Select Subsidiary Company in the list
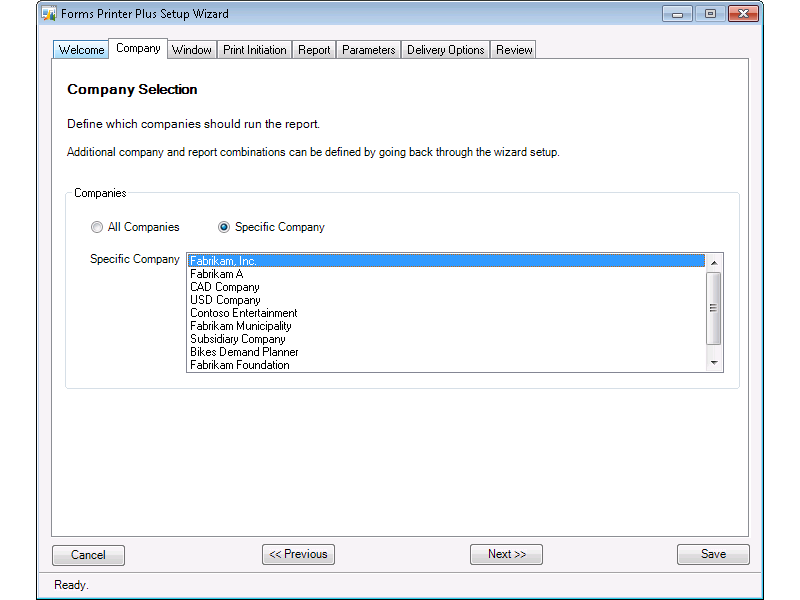The height and width of the screenshot is (600, 800). click(446, 339)
